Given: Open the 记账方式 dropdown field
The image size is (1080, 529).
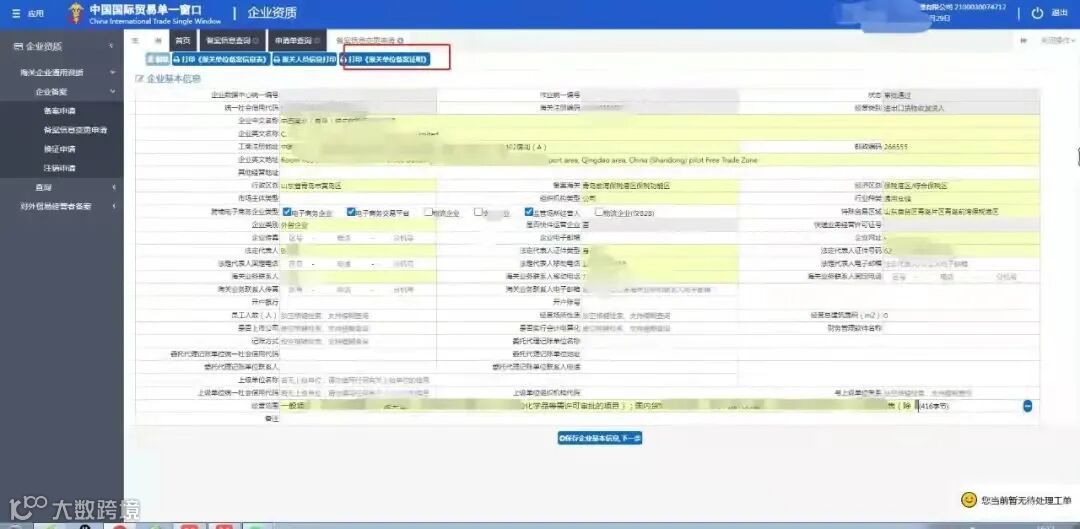Looking at the screenshot, I should click(x=357, y=341).
